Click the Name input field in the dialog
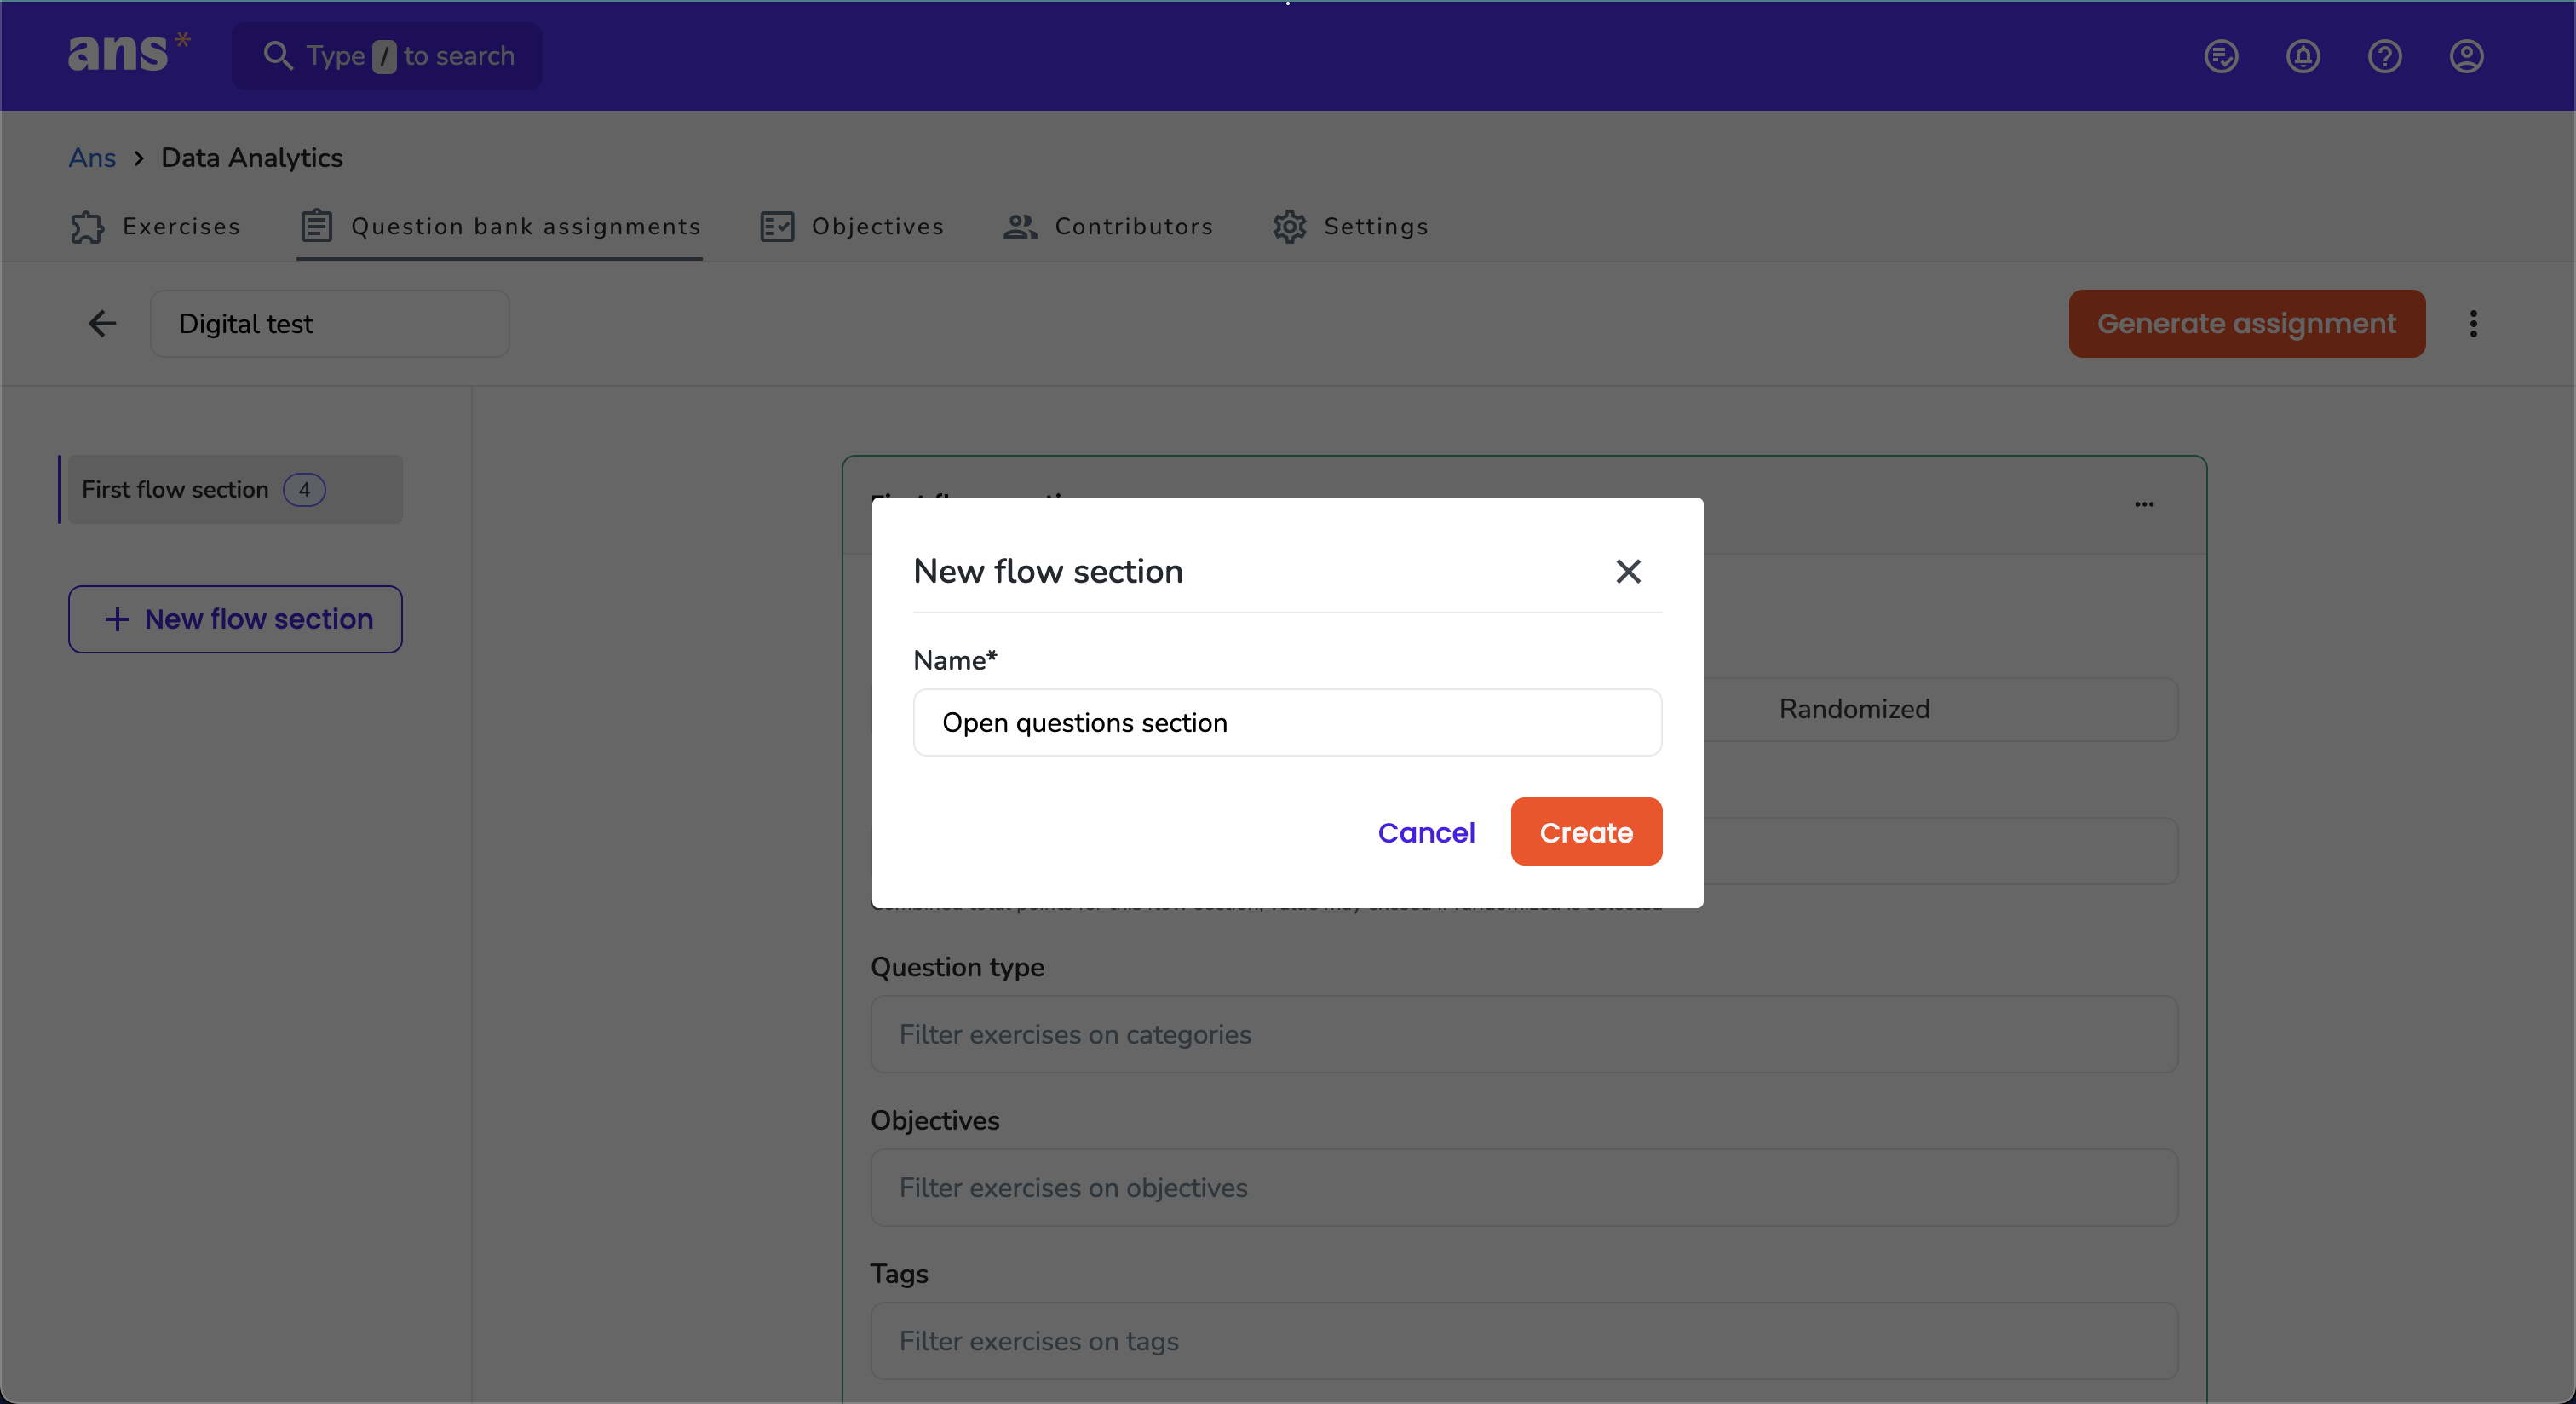2576x1404 pixels. click(x=1287, y=722)
